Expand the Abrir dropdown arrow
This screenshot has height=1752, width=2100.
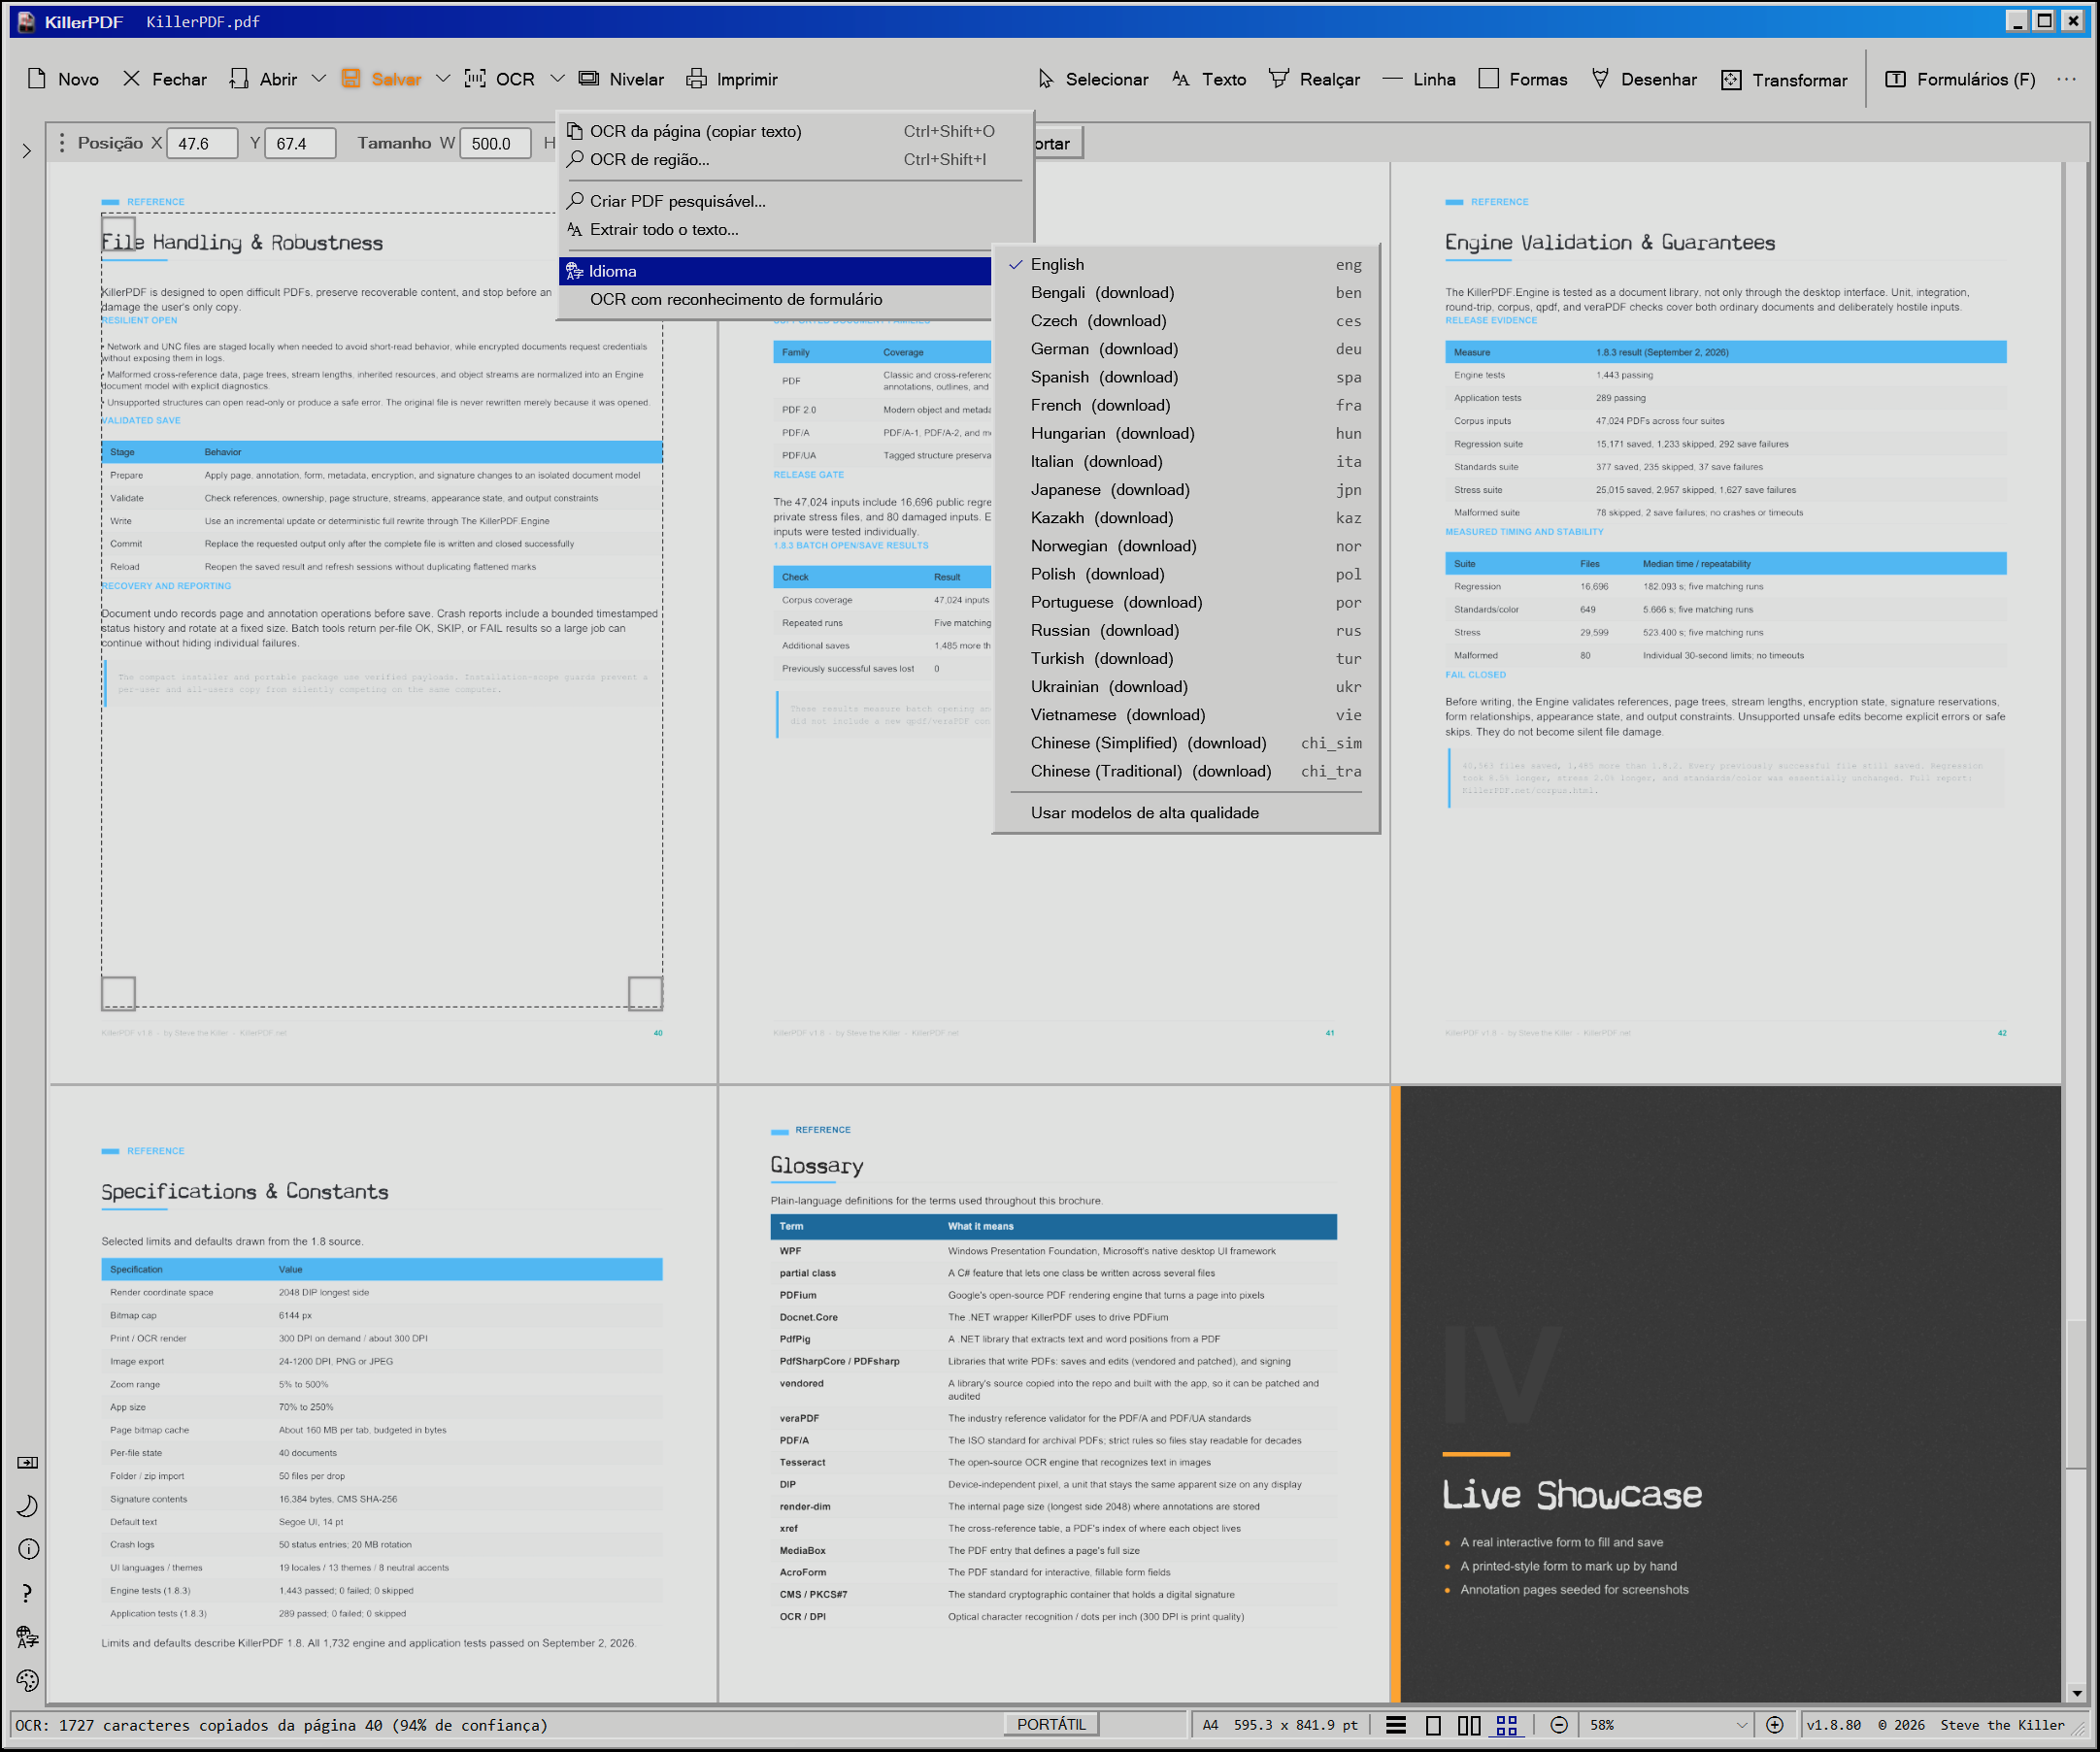319,79
